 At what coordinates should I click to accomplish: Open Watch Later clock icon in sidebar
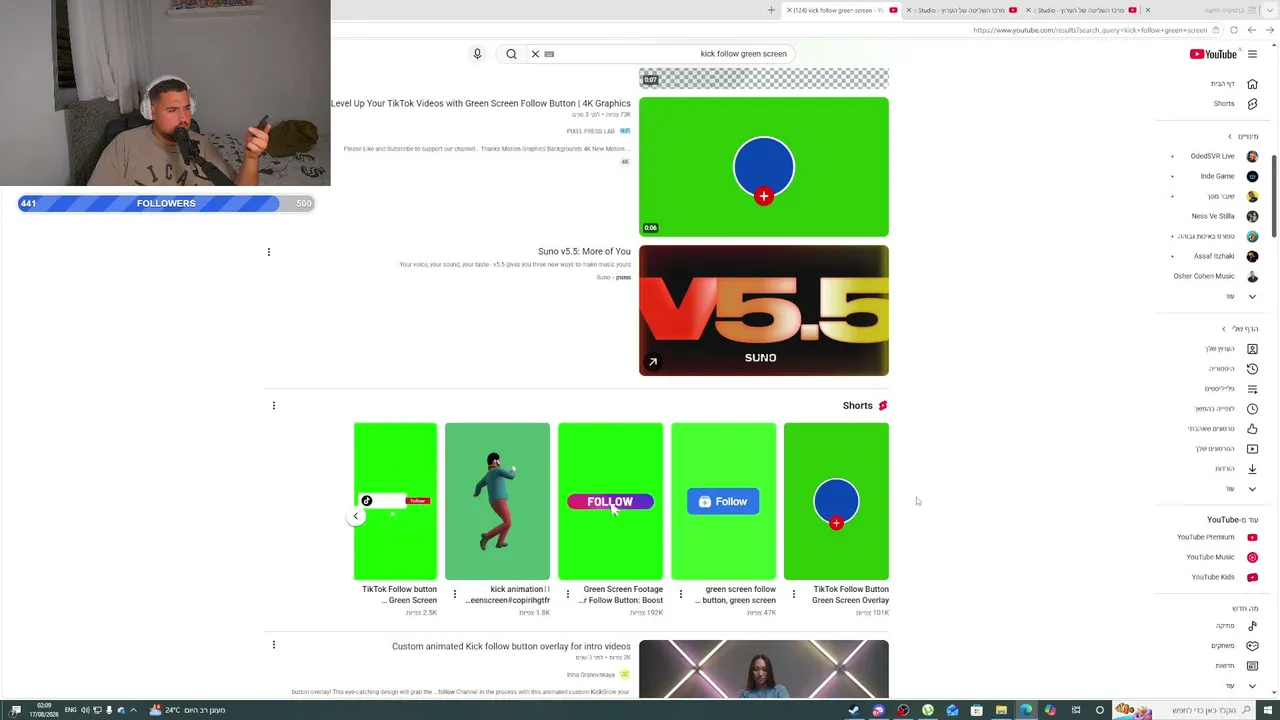(1252, 409)
